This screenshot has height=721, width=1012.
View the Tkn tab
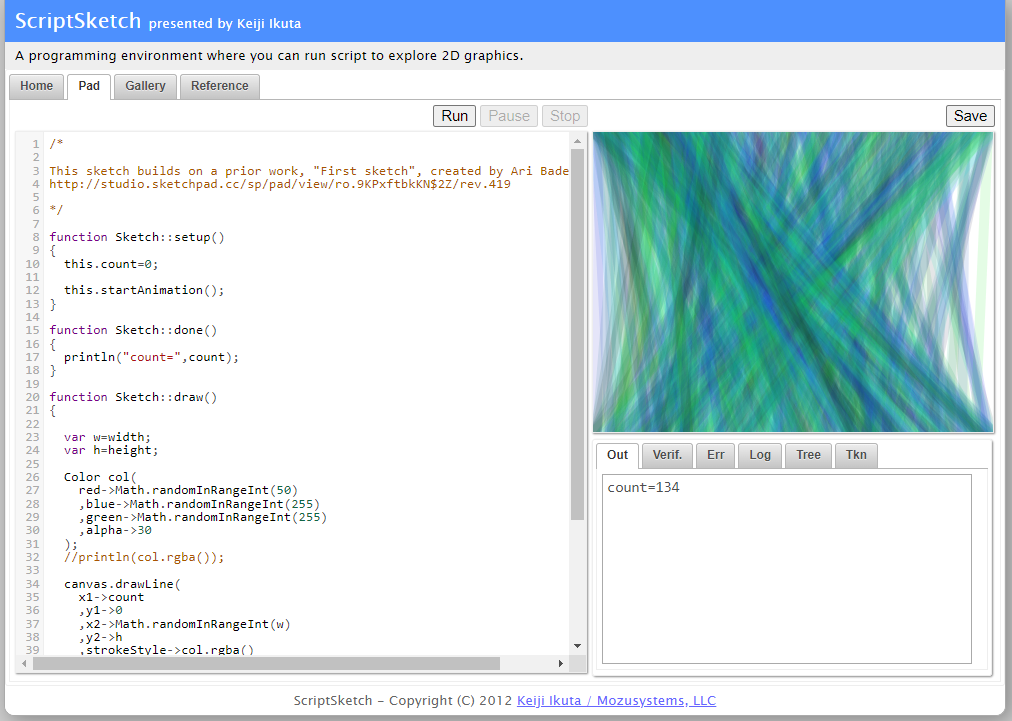click(856, 455)
